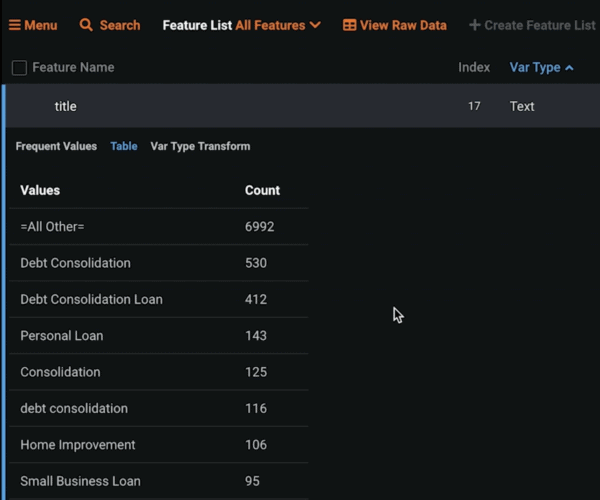
Task: Select the Home Improvement row
Action: coord(159,445)
